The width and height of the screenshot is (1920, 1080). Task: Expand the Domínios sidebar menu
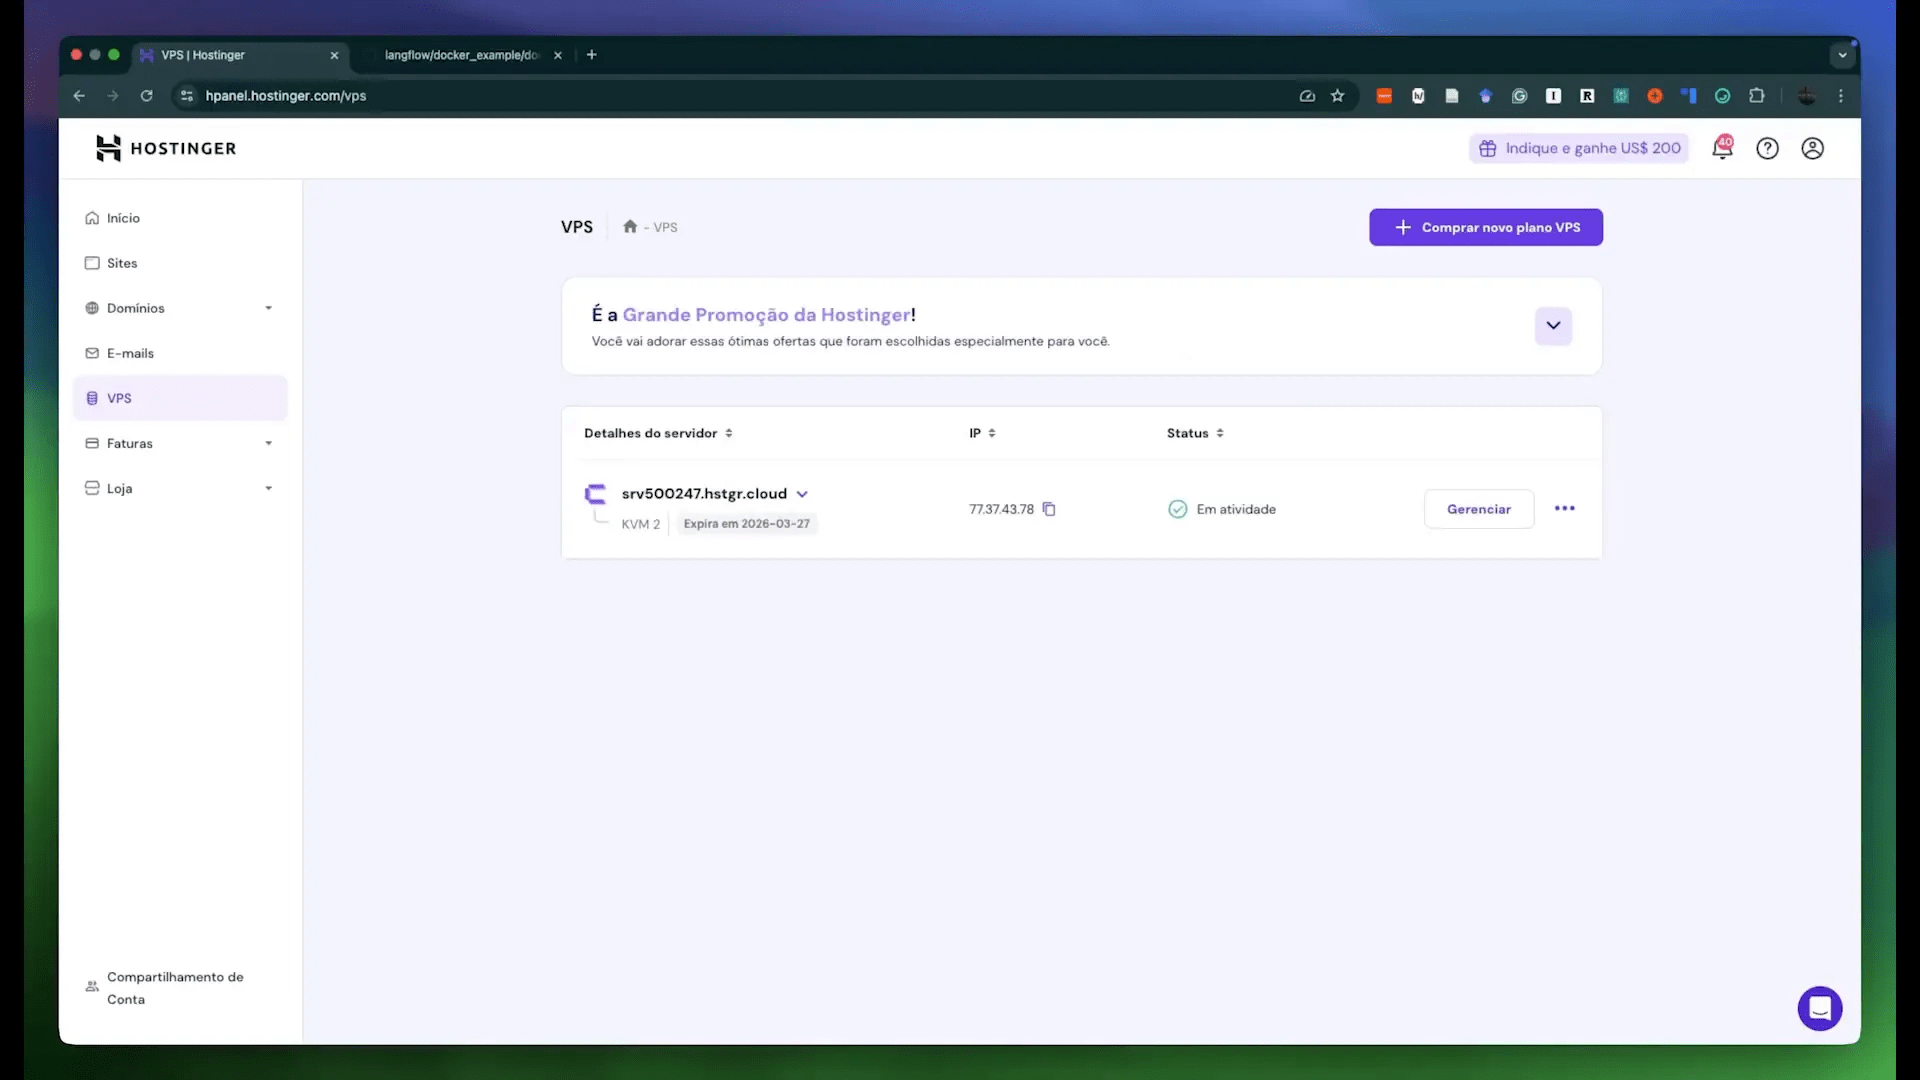click(x=269, y=308)
